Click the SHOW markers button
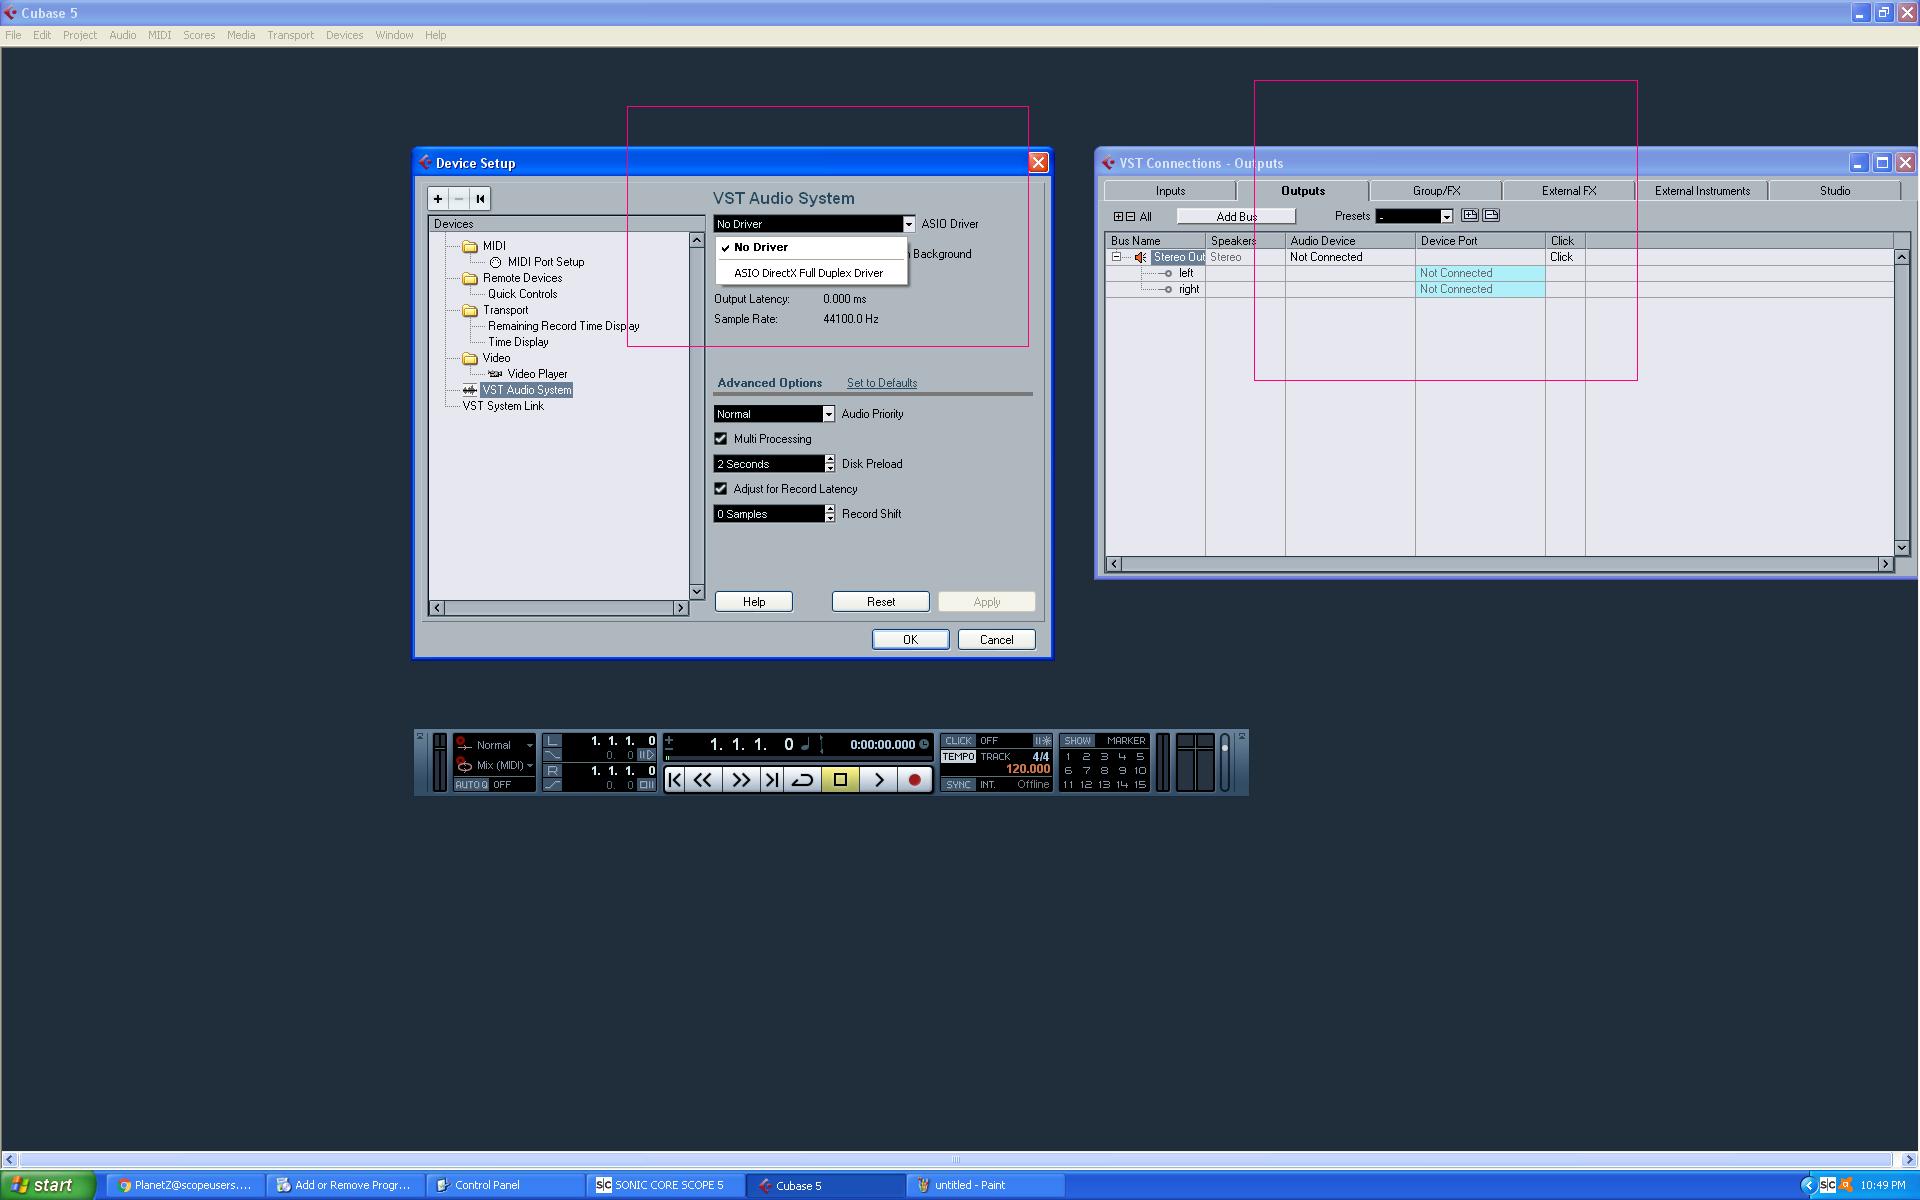Image resolution: width=1920 pixels, height=1200 pixels. pyautogui.click(x=1077, y=741)
